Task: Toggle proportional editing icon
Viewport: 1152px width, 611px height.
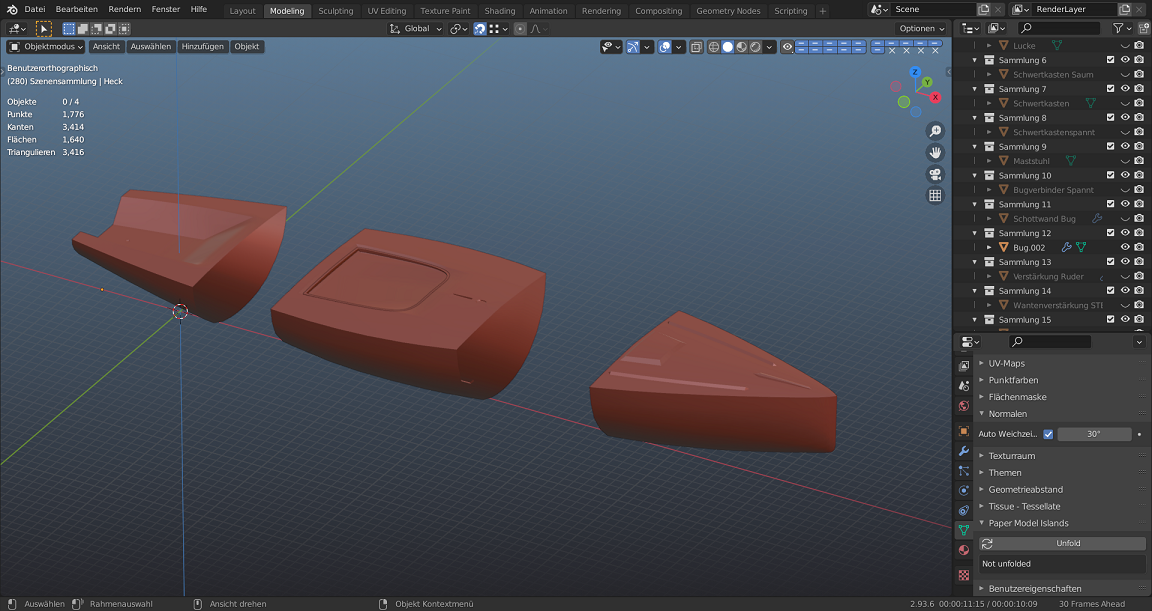Action: click(520, 29)
